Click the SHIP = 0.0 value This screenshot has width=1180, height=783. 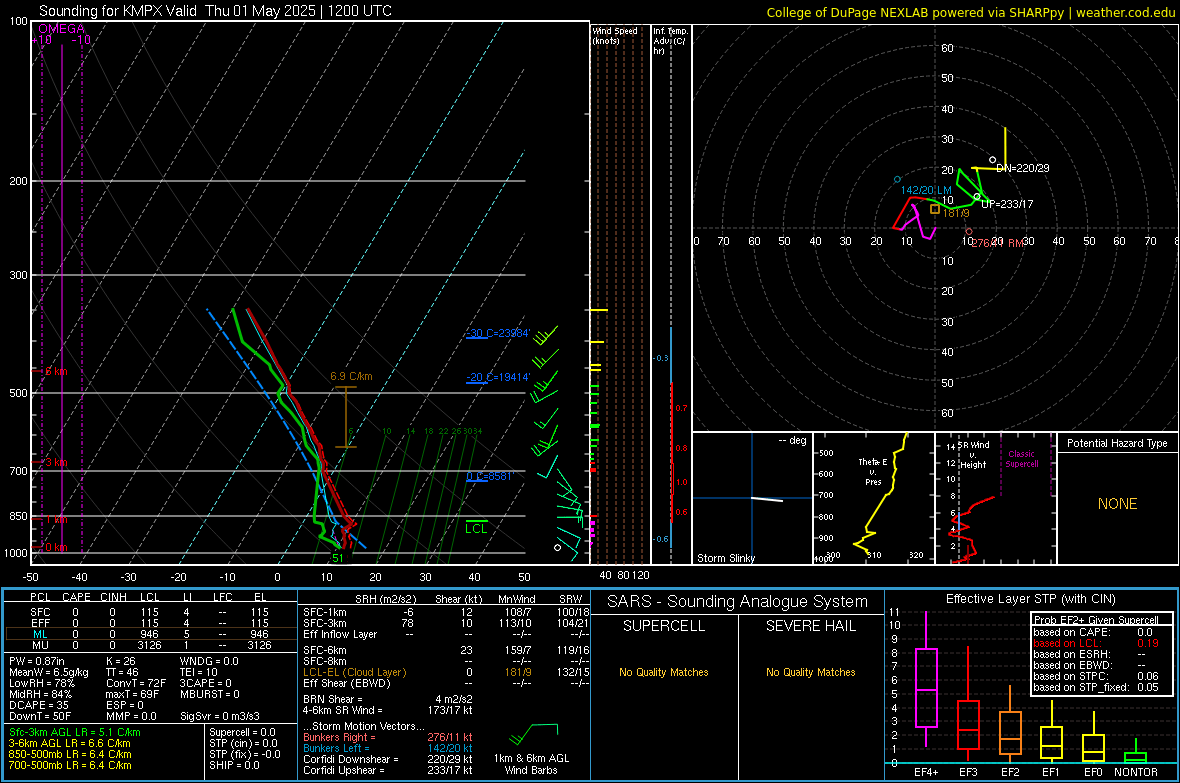click(234, 765)
